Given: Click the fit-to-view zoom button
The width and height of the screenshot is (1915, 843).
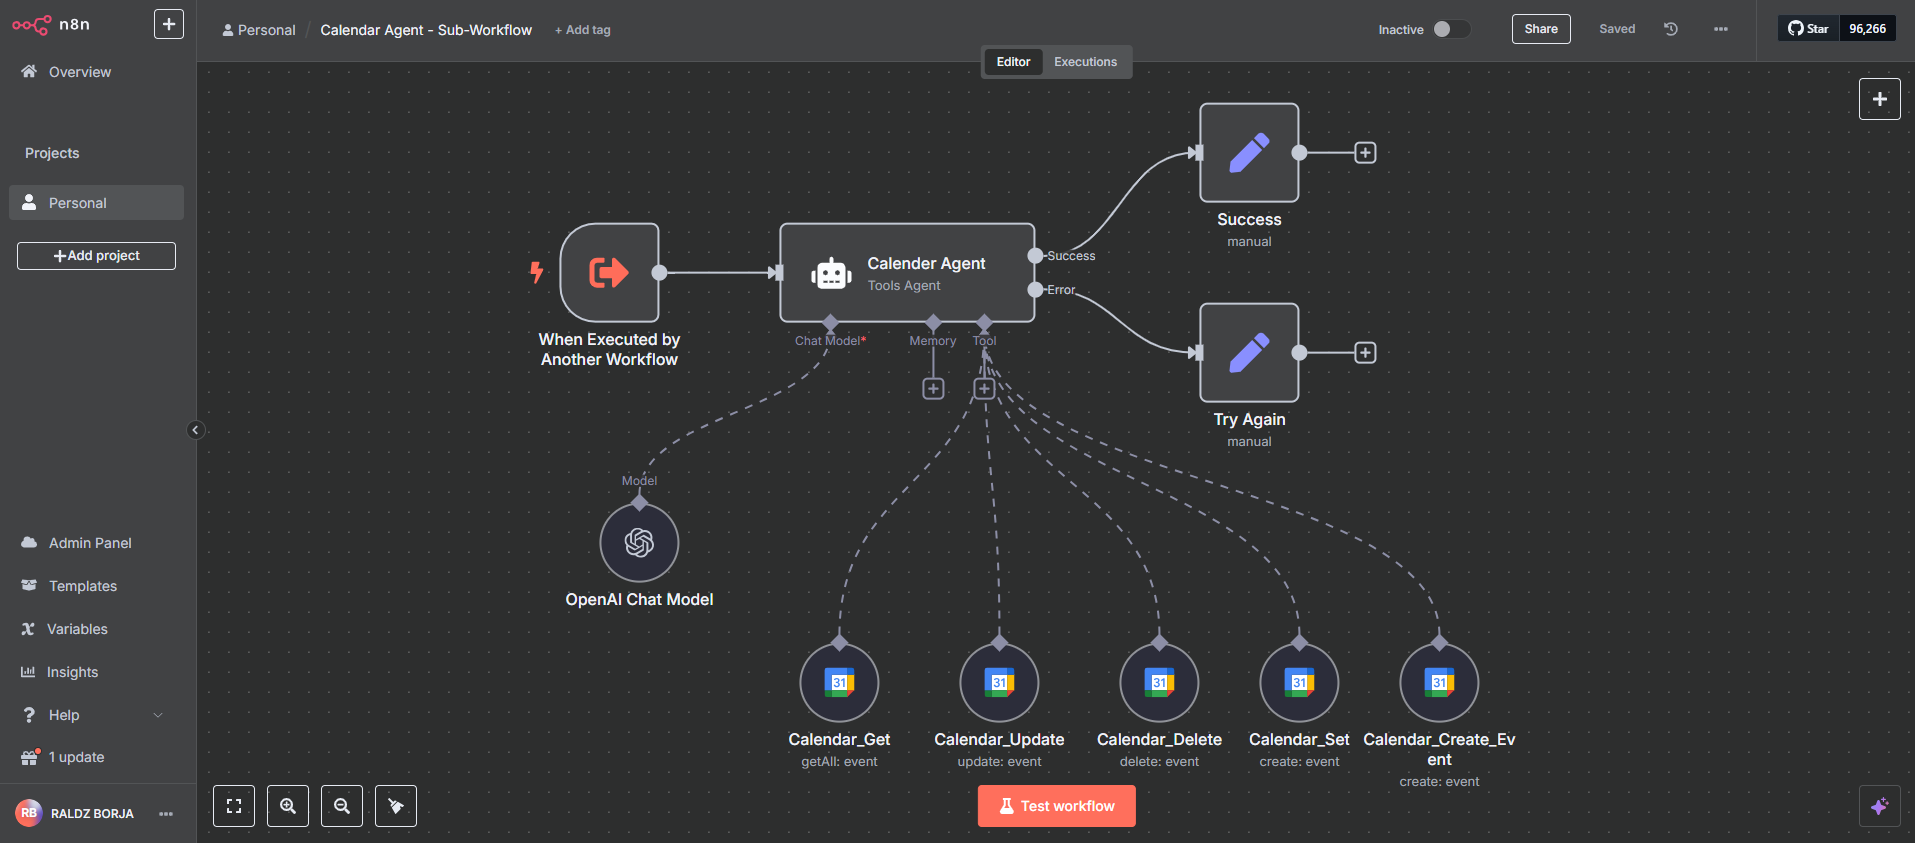Looking at the screenshot, I should (234, 806).
